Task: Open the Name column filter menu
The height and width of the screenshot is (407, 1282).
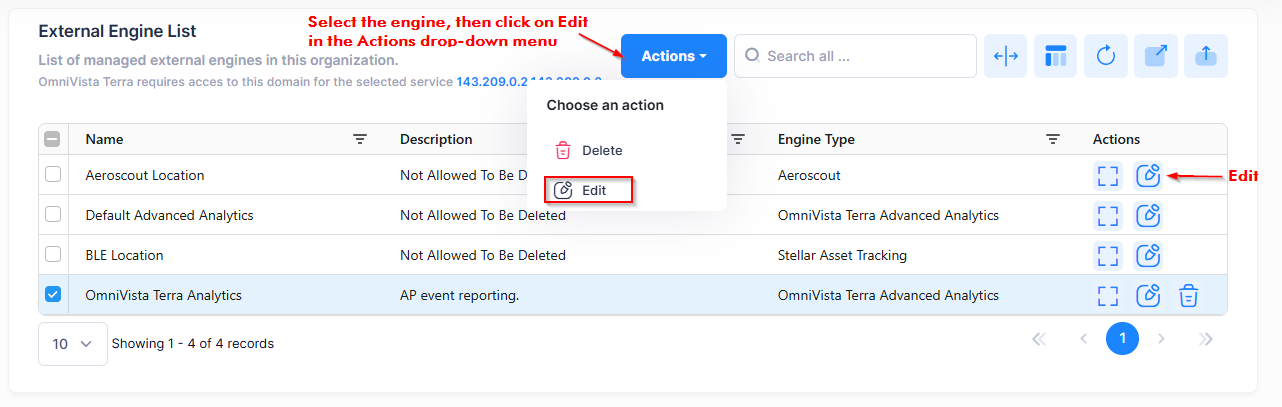Action: [361, 140]
